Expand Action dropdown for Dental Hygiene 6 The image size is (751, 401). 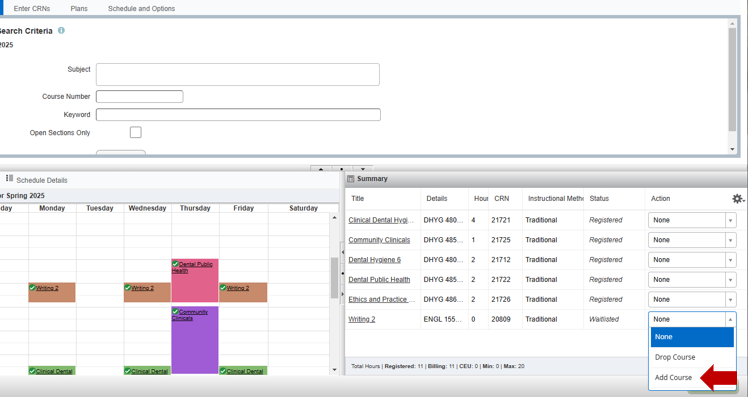tap(692, 260)
